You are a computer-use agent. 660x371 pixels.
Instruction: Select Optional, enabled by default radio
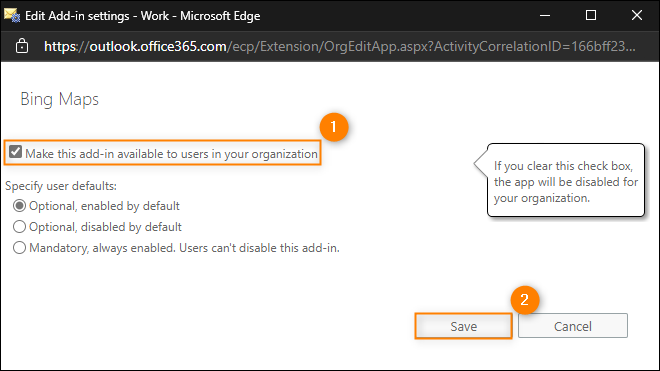[19, 206]
